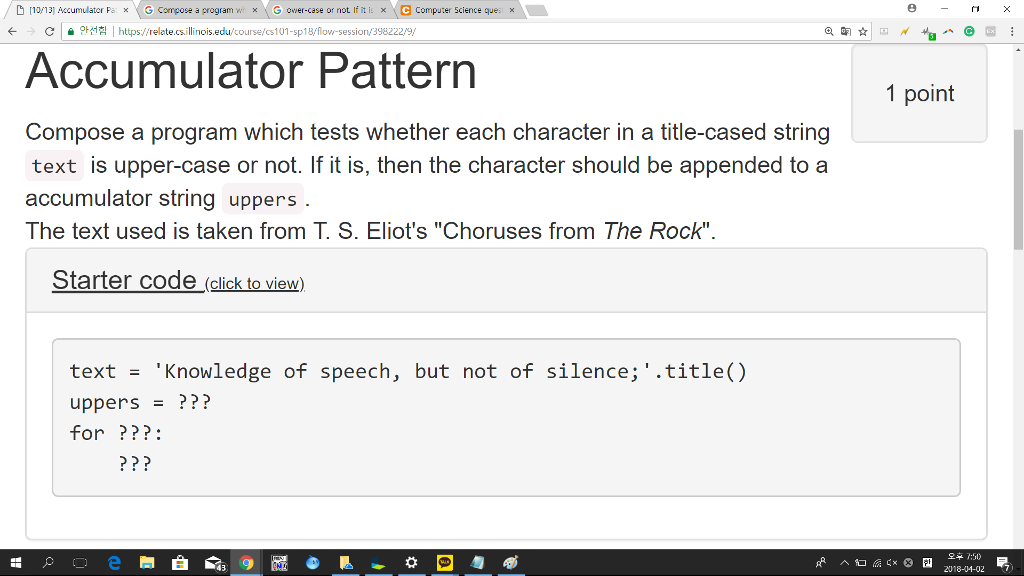1024x576 pixels.
Task: Click the Grammarly extension icon
Action: (x=968, y=31)
